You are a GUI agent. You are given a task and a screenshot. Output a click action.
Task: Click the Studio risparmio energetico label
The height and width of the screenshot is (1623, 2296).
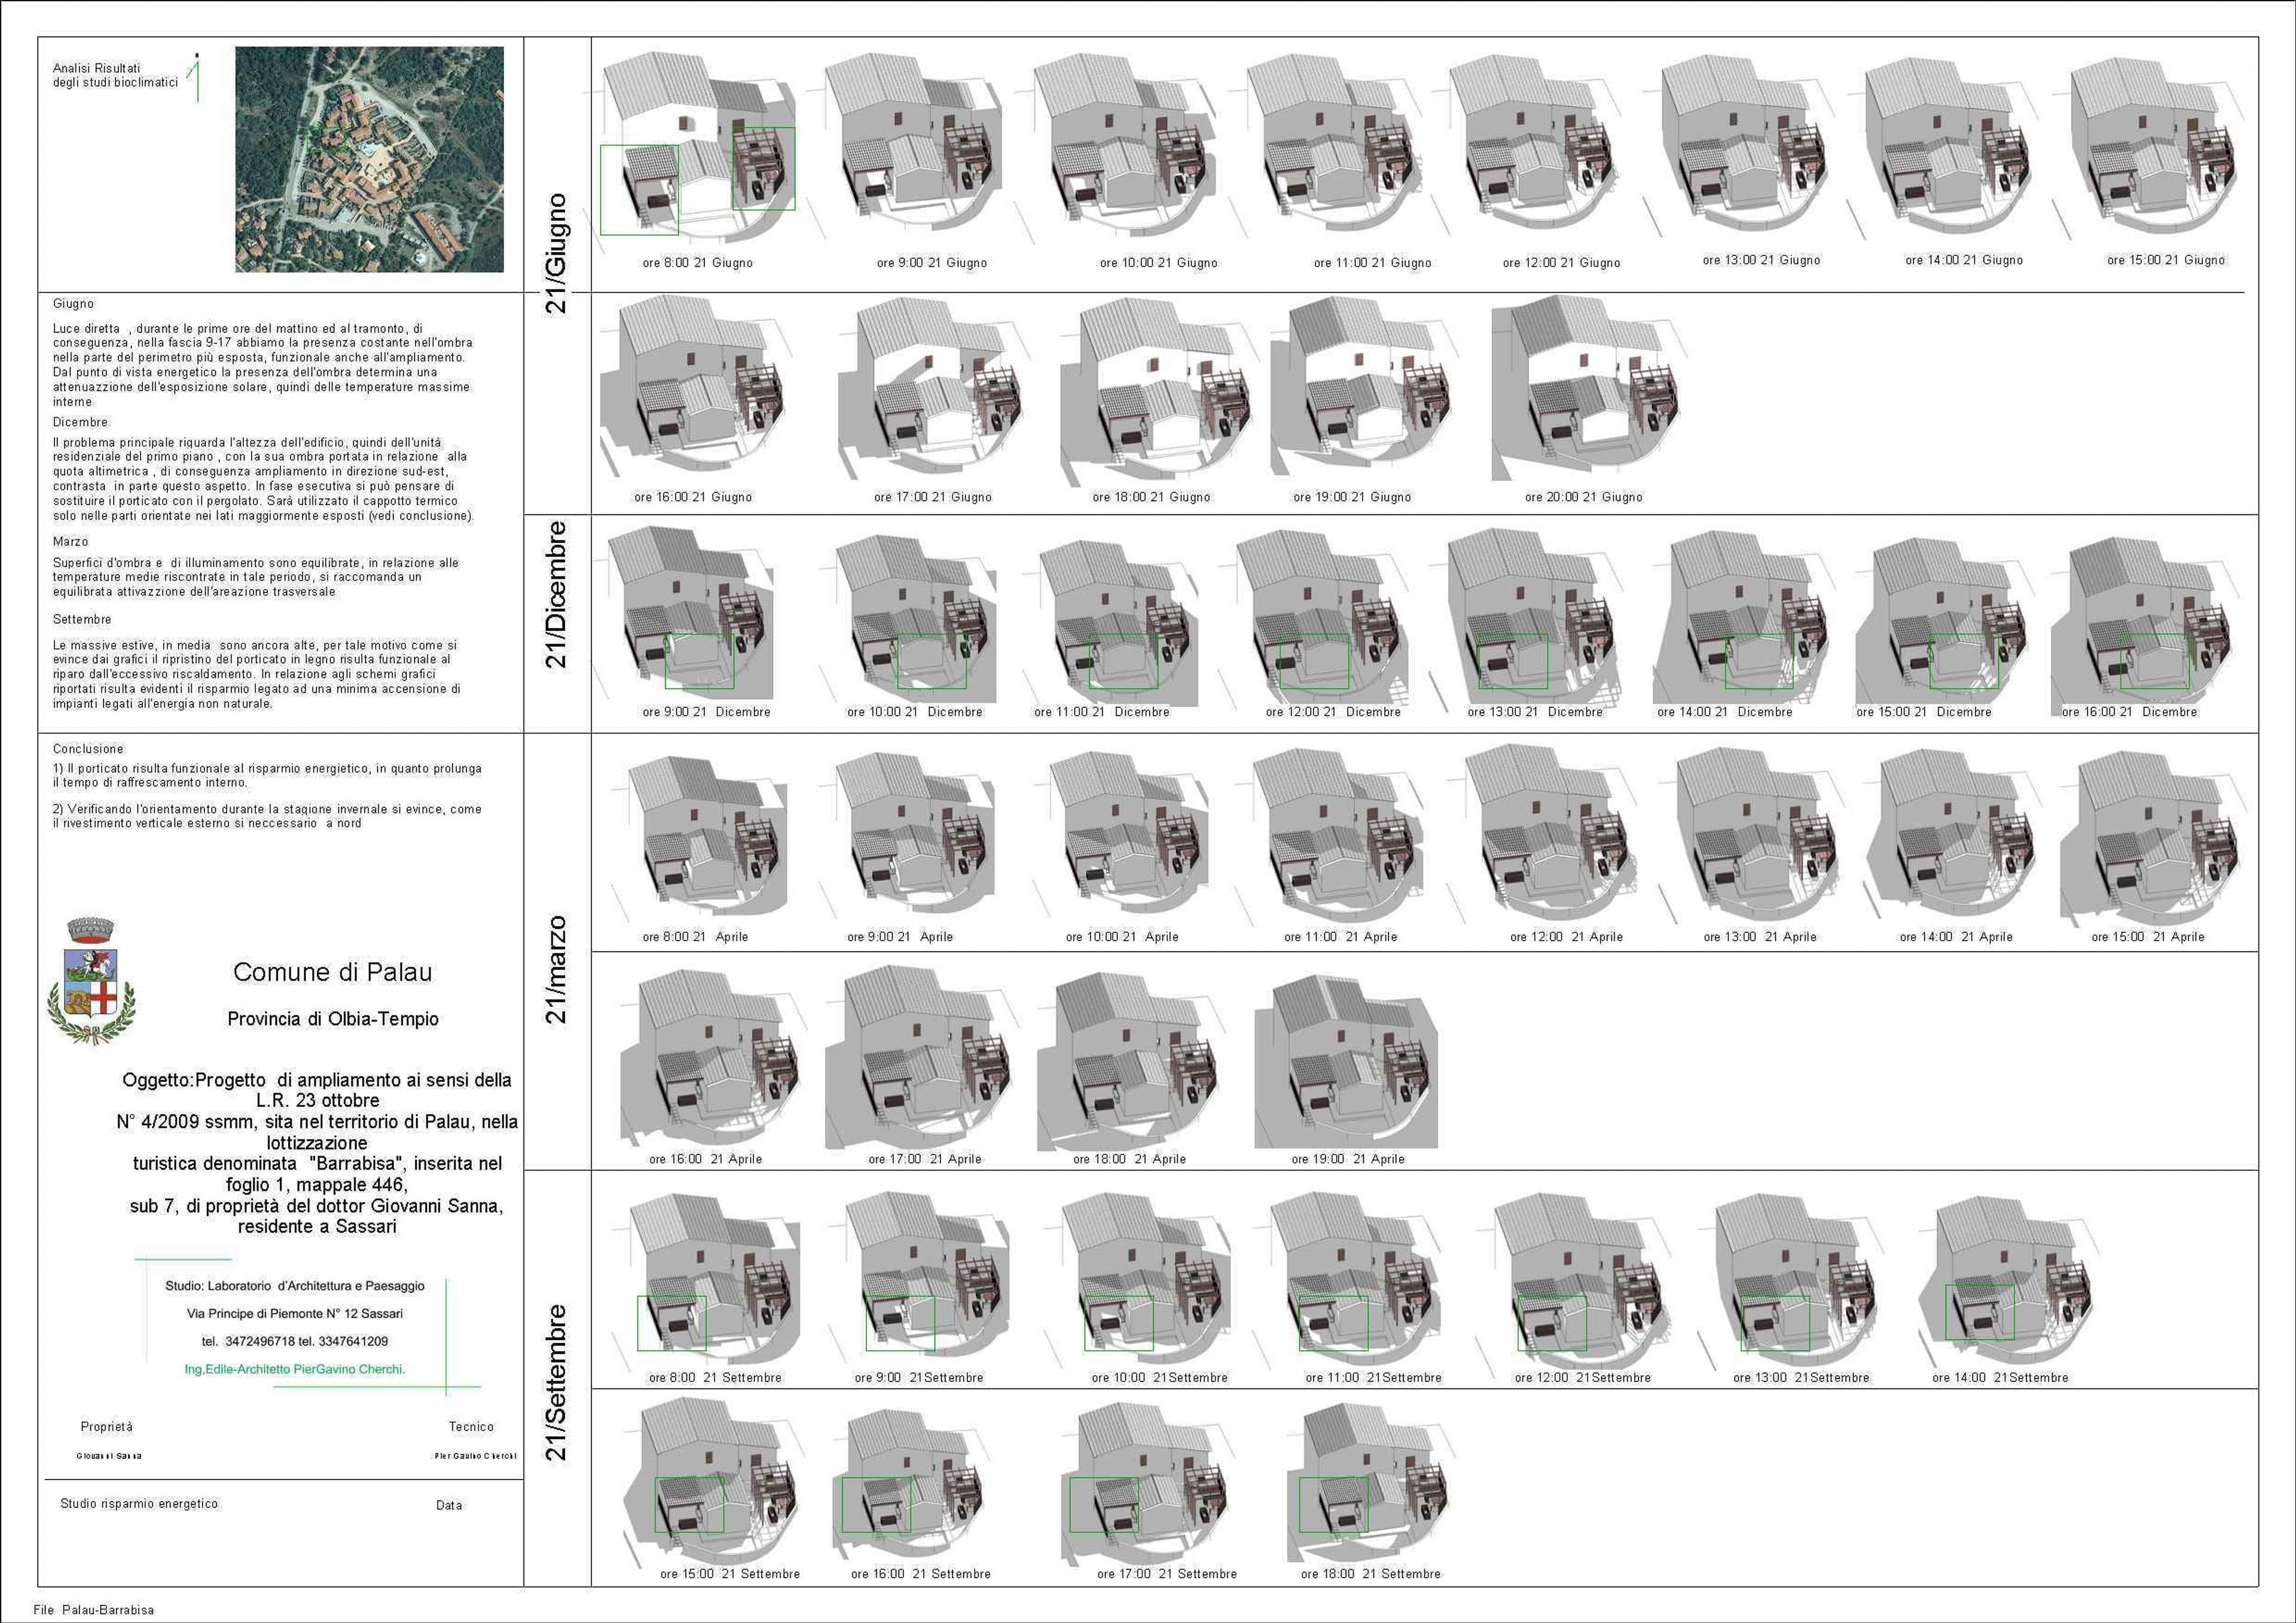point(139,1504)
